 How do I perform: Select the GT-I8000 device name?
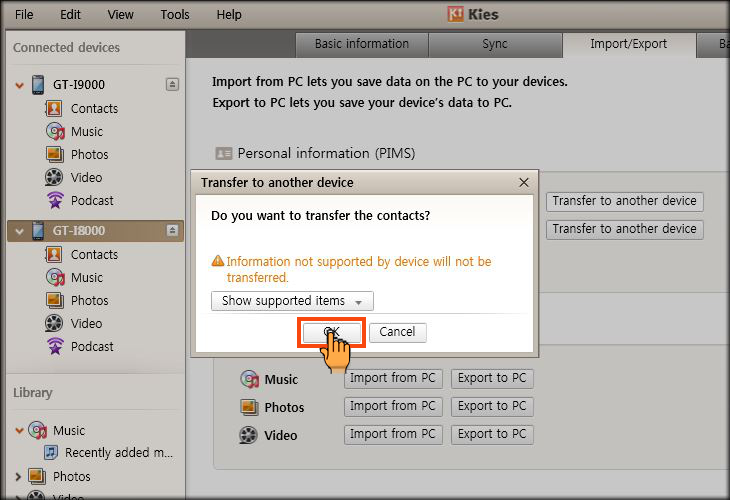(x=79, y=231)
